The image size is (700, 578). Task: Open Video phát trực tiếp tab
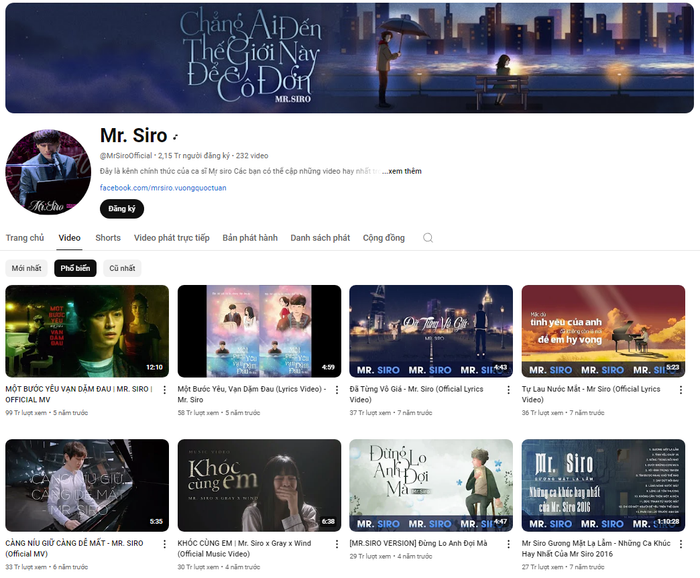[172, 238]
